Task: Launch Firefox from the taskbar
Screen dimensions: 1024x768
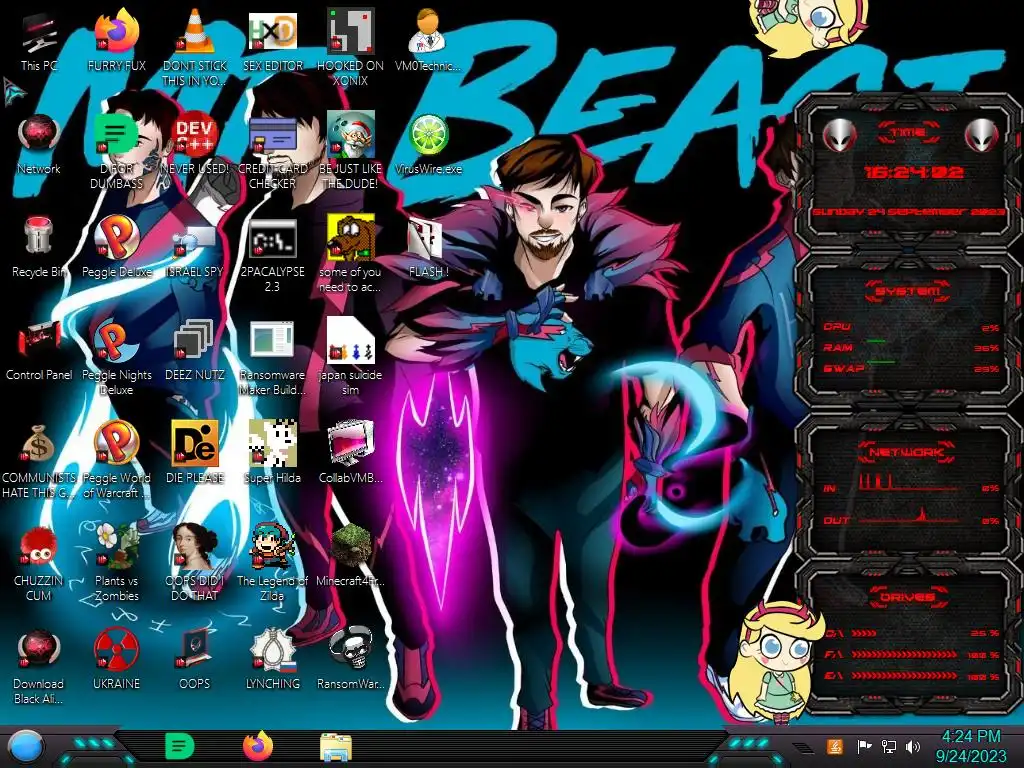Action: point(257,746)
